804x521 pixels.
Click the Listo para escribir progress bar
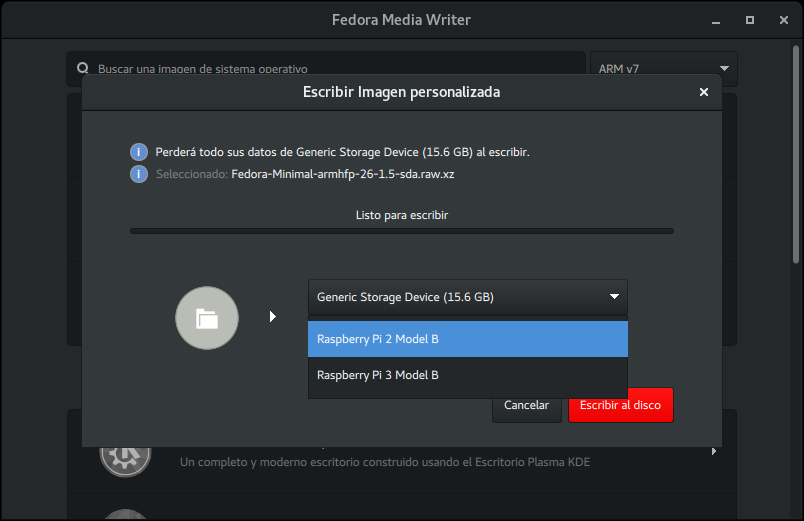coord(402,231)
